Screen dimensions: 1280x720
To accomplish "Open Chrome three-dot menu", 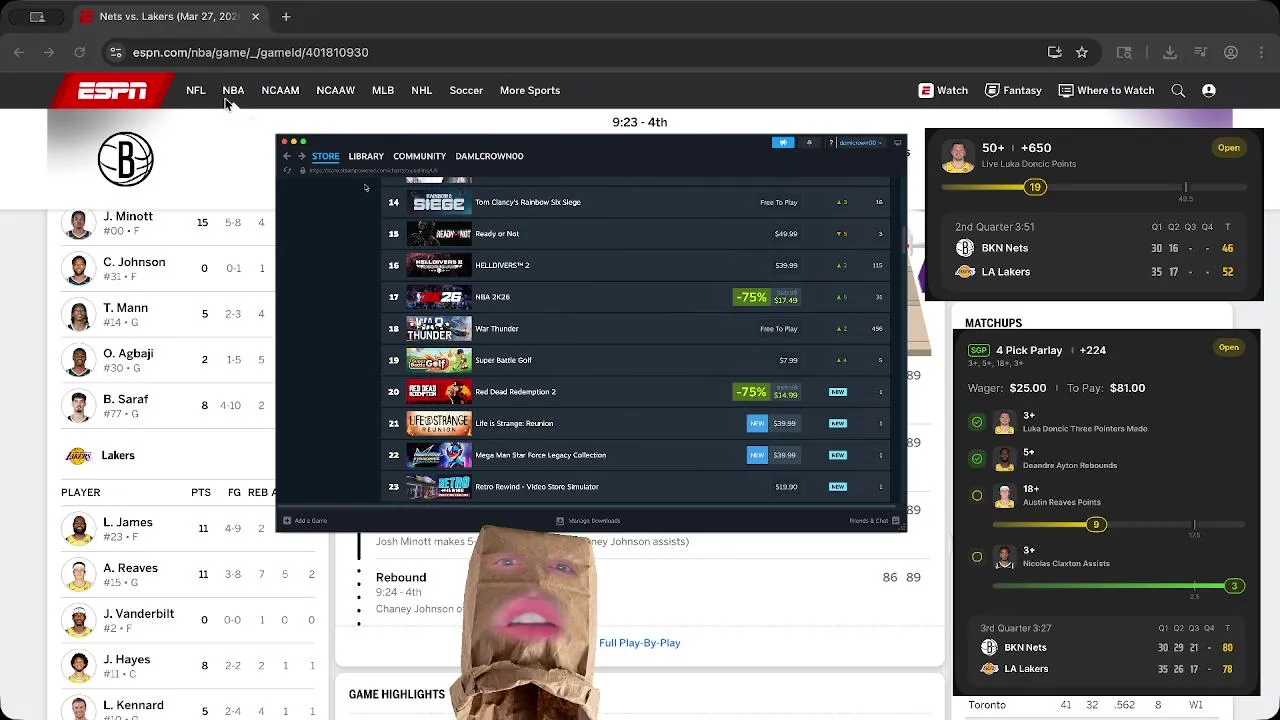I will point(1260,52).
